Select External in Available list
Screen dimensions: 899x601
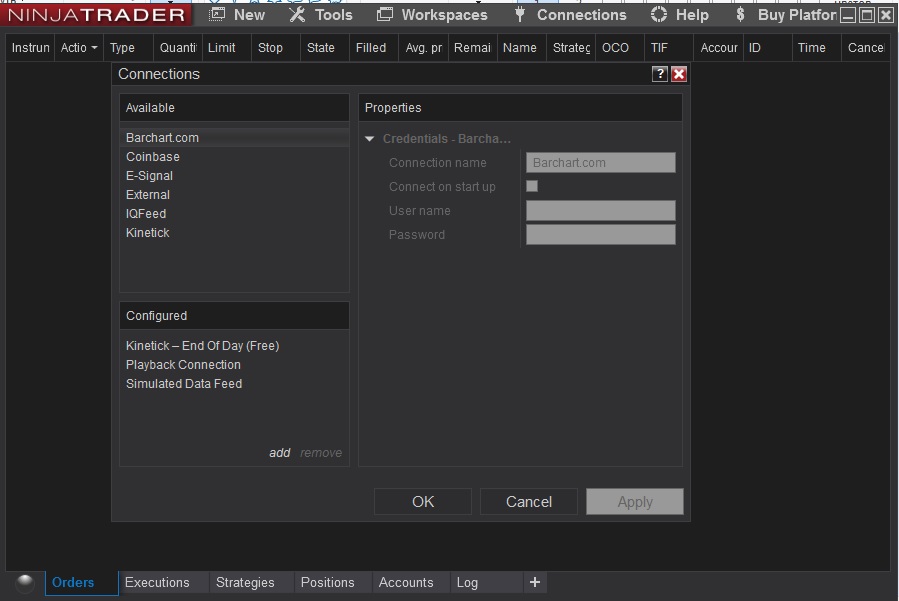tap(234, 194)
